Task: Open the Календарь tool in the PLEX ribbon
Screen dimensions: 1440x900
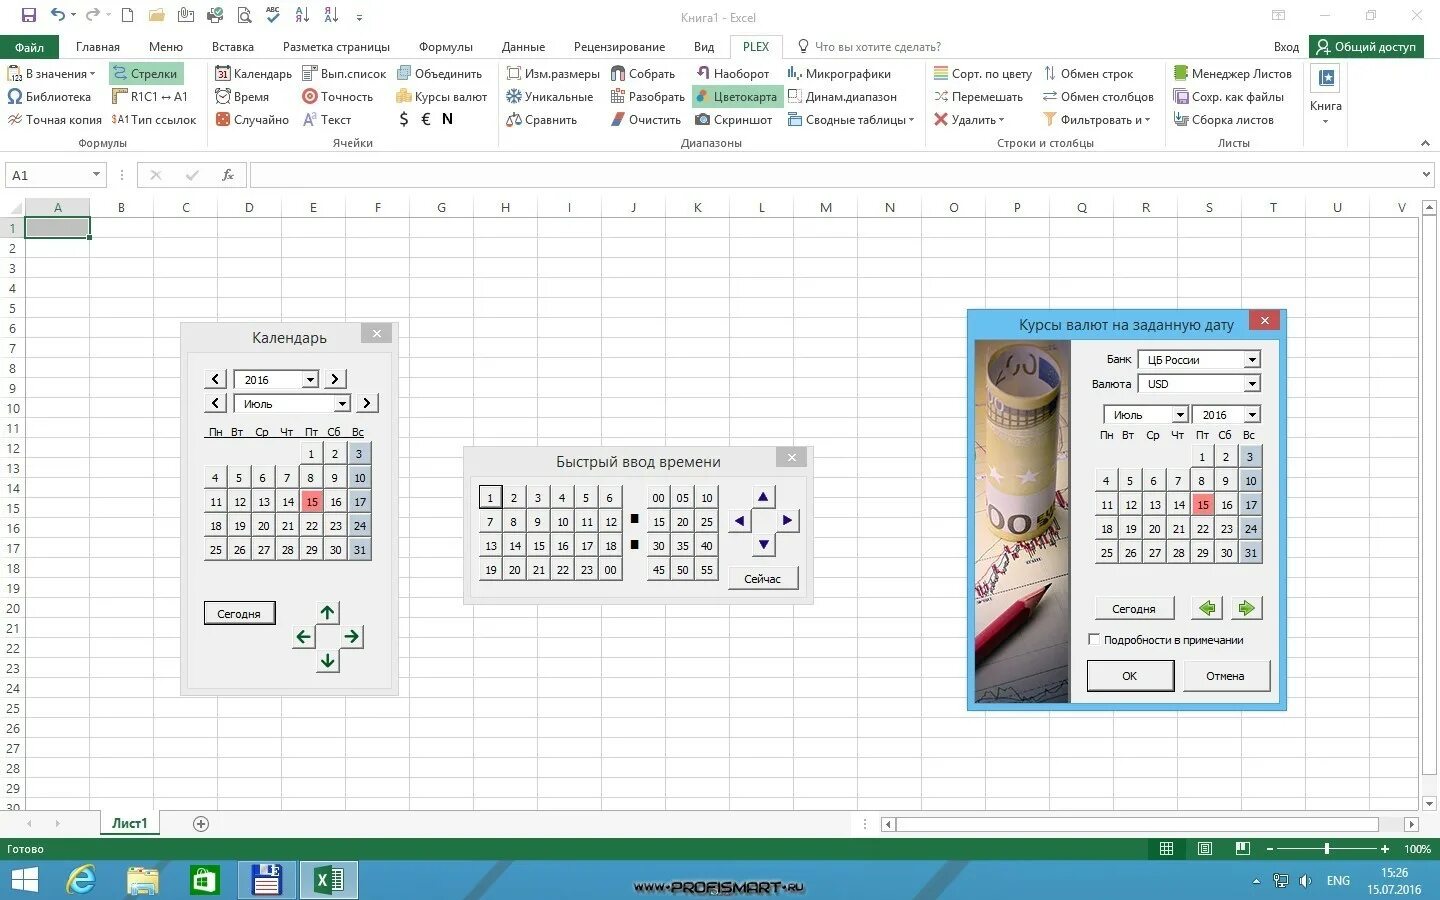Action: [253, 73]
